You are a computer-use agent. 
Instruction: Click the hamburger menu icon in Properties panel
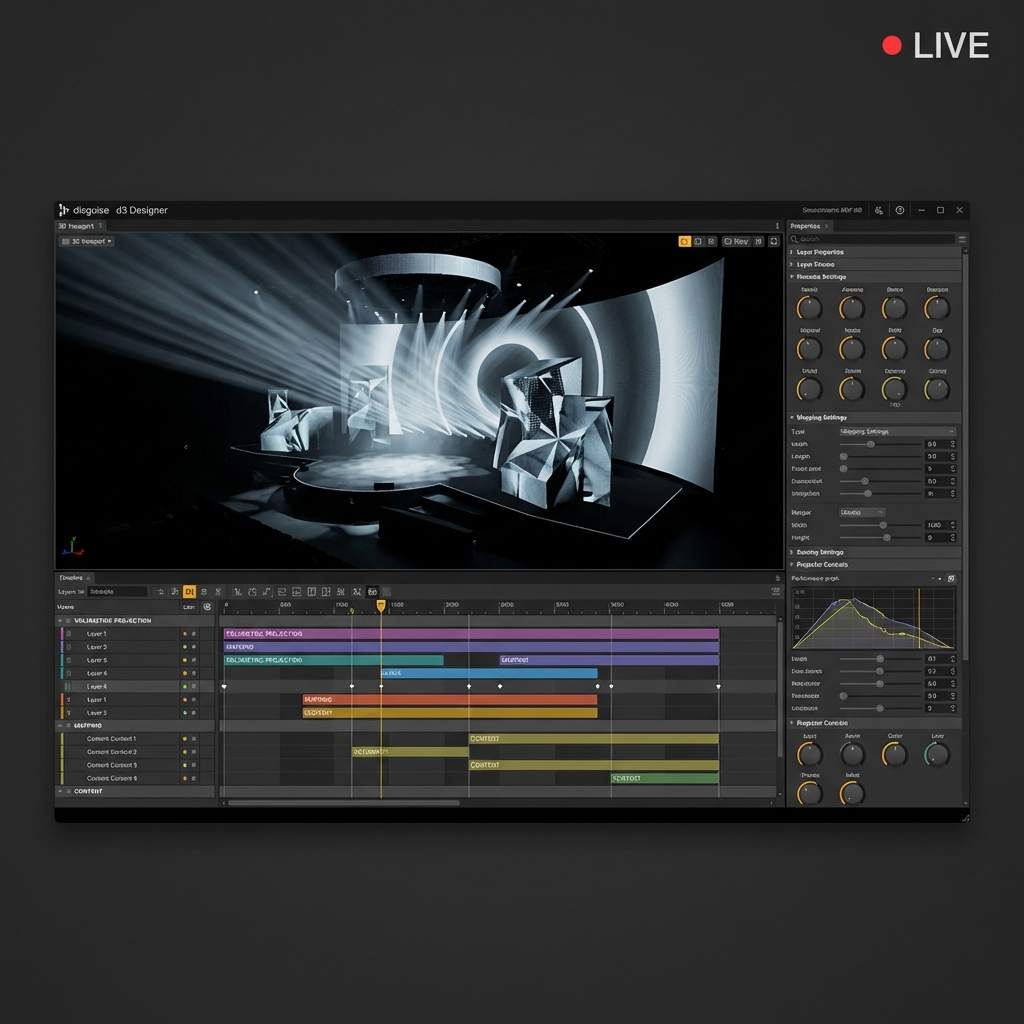click(x=961, y=238)
